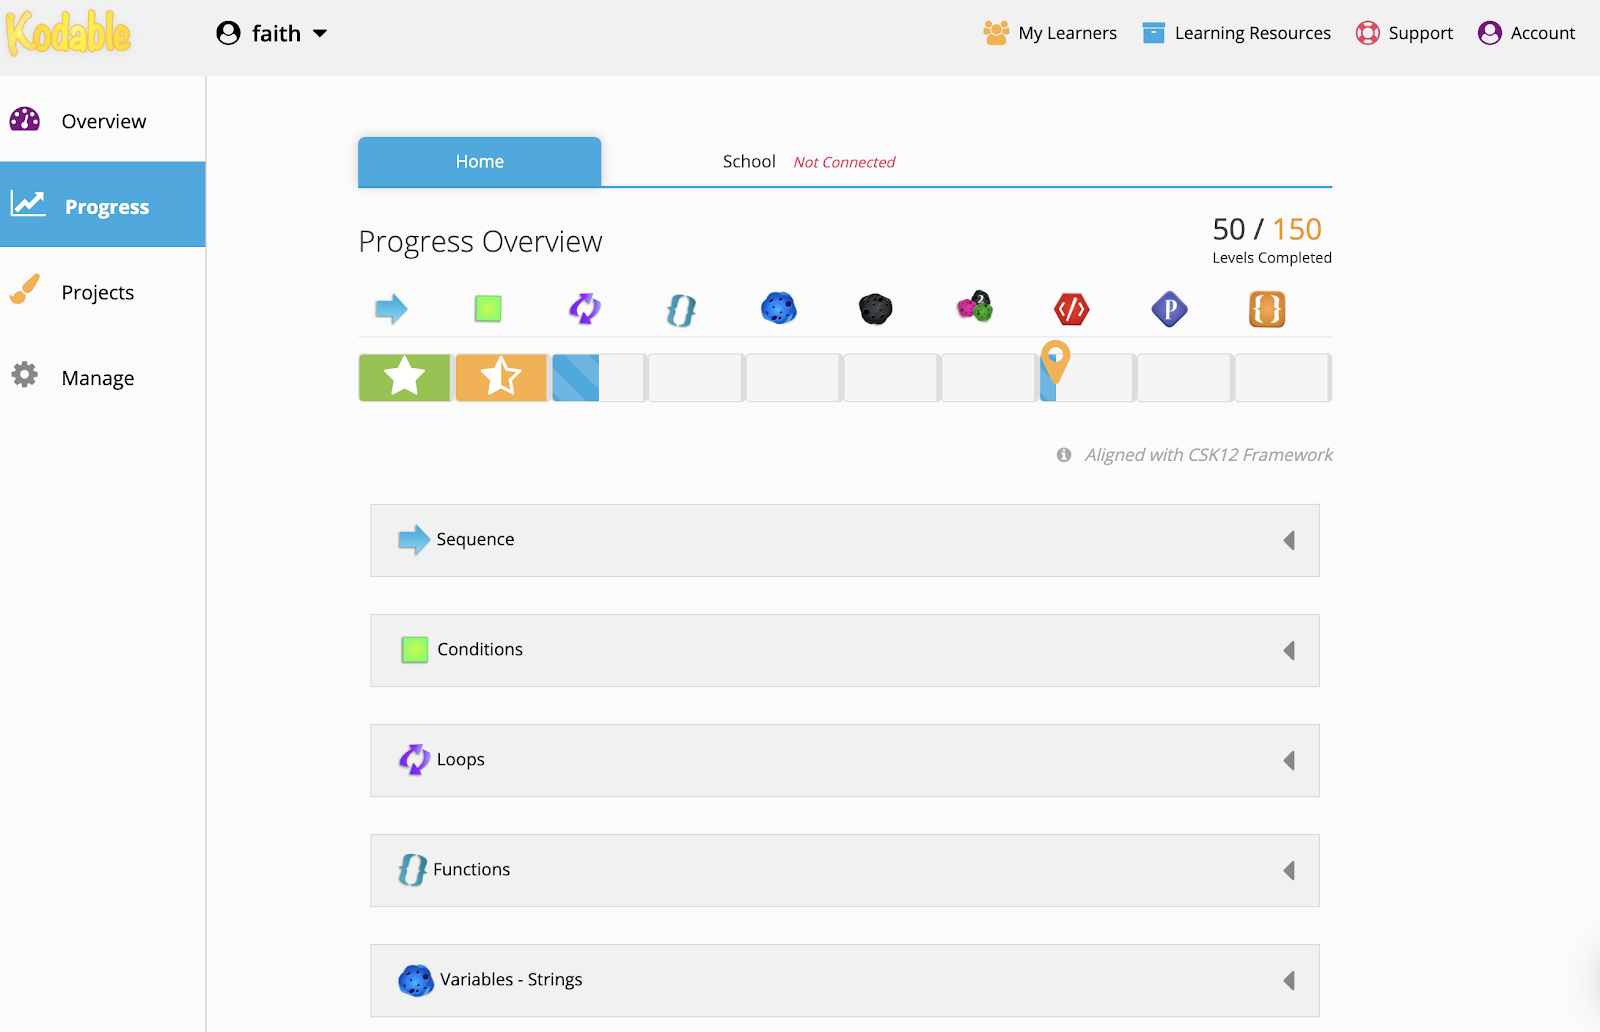Expand the Sequence section
The height and width of the screenshot is (1032, 1600).
click(x=845, y=540)
